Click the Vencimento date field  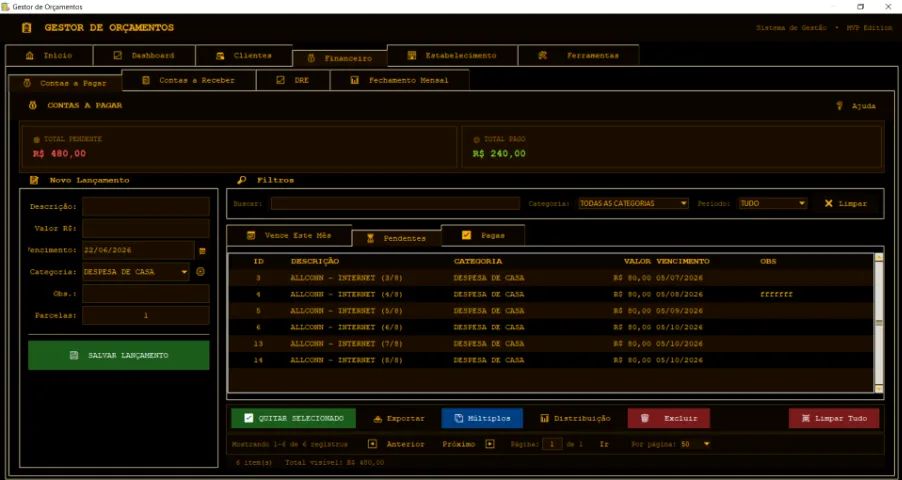tap(139, 250)
